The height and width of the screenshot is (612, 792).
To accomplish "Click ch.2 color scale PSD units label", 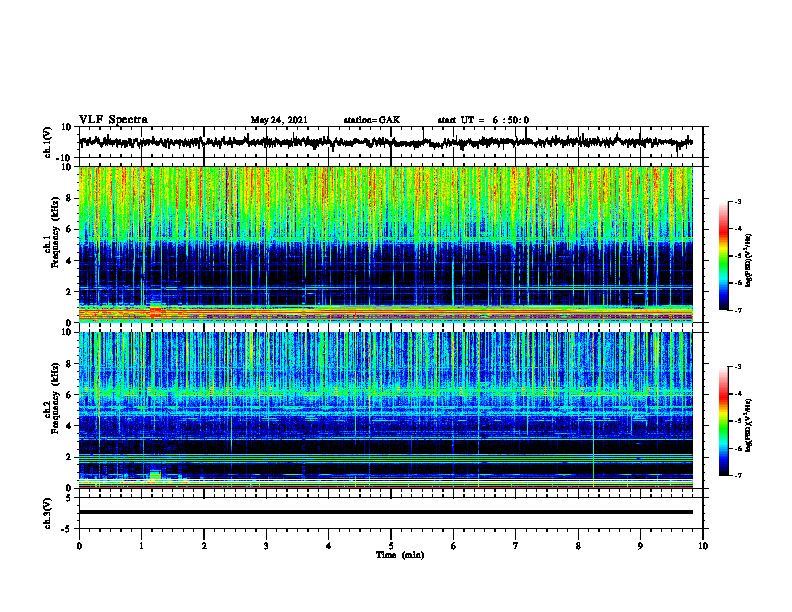I will click(x=749, y=425).
